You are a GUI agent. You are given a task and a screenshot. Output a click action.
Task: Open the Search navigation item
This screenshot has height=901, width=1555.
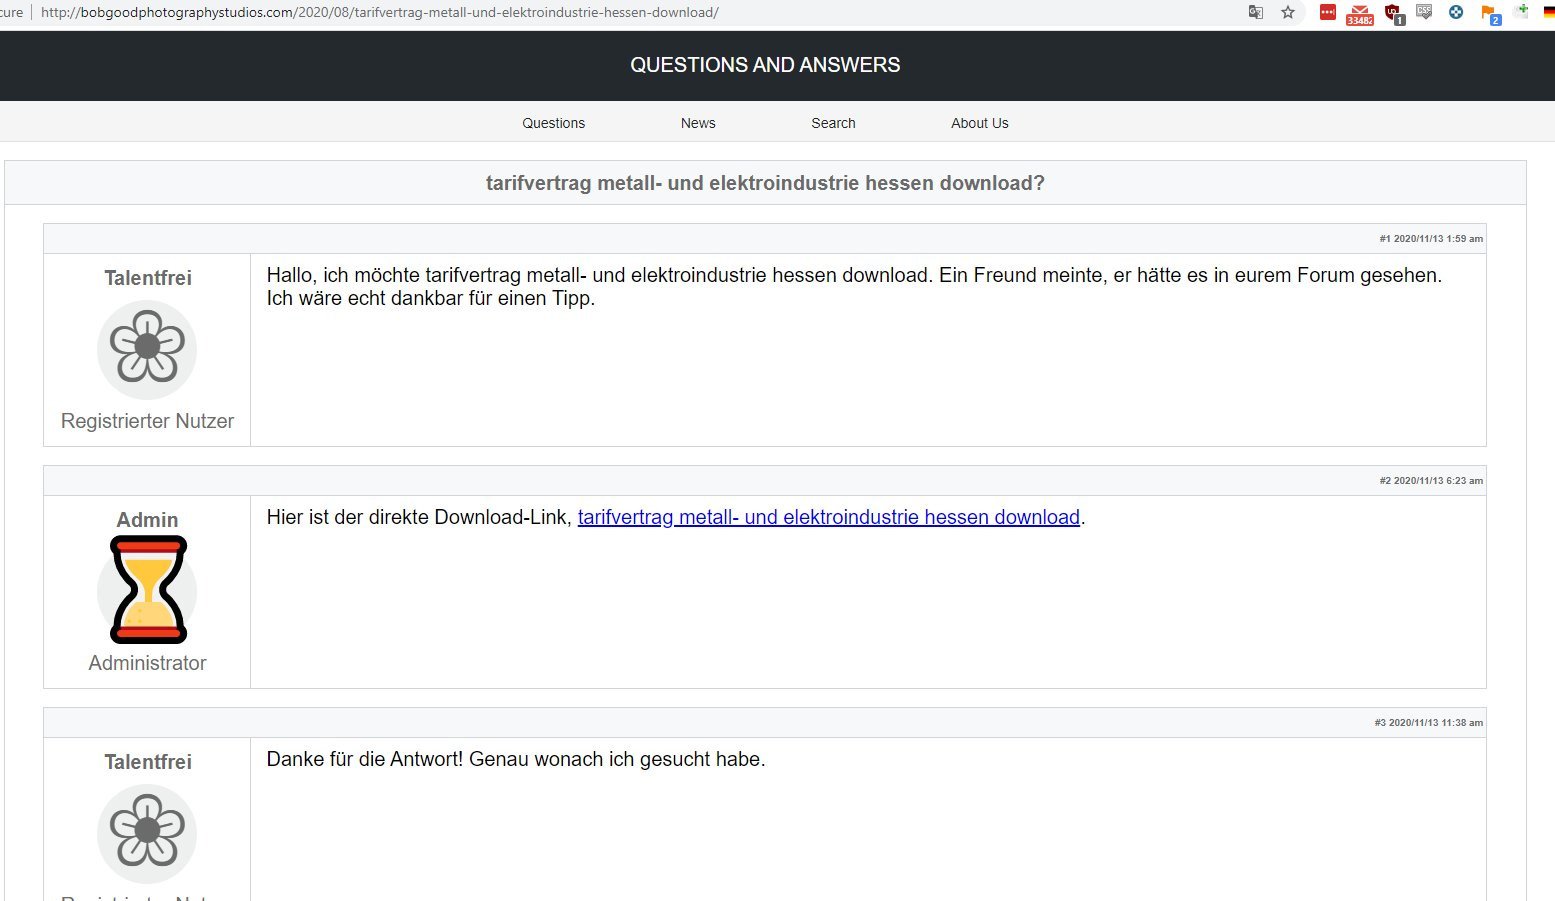tap(833, 123)
